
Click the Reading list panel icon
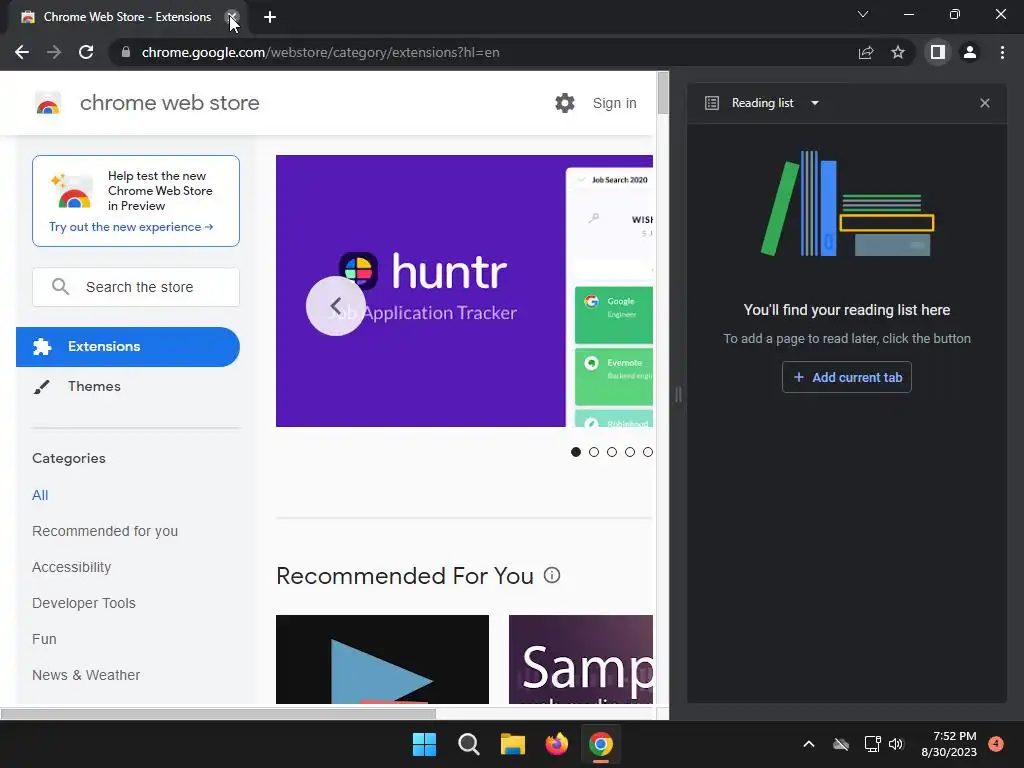712,103
